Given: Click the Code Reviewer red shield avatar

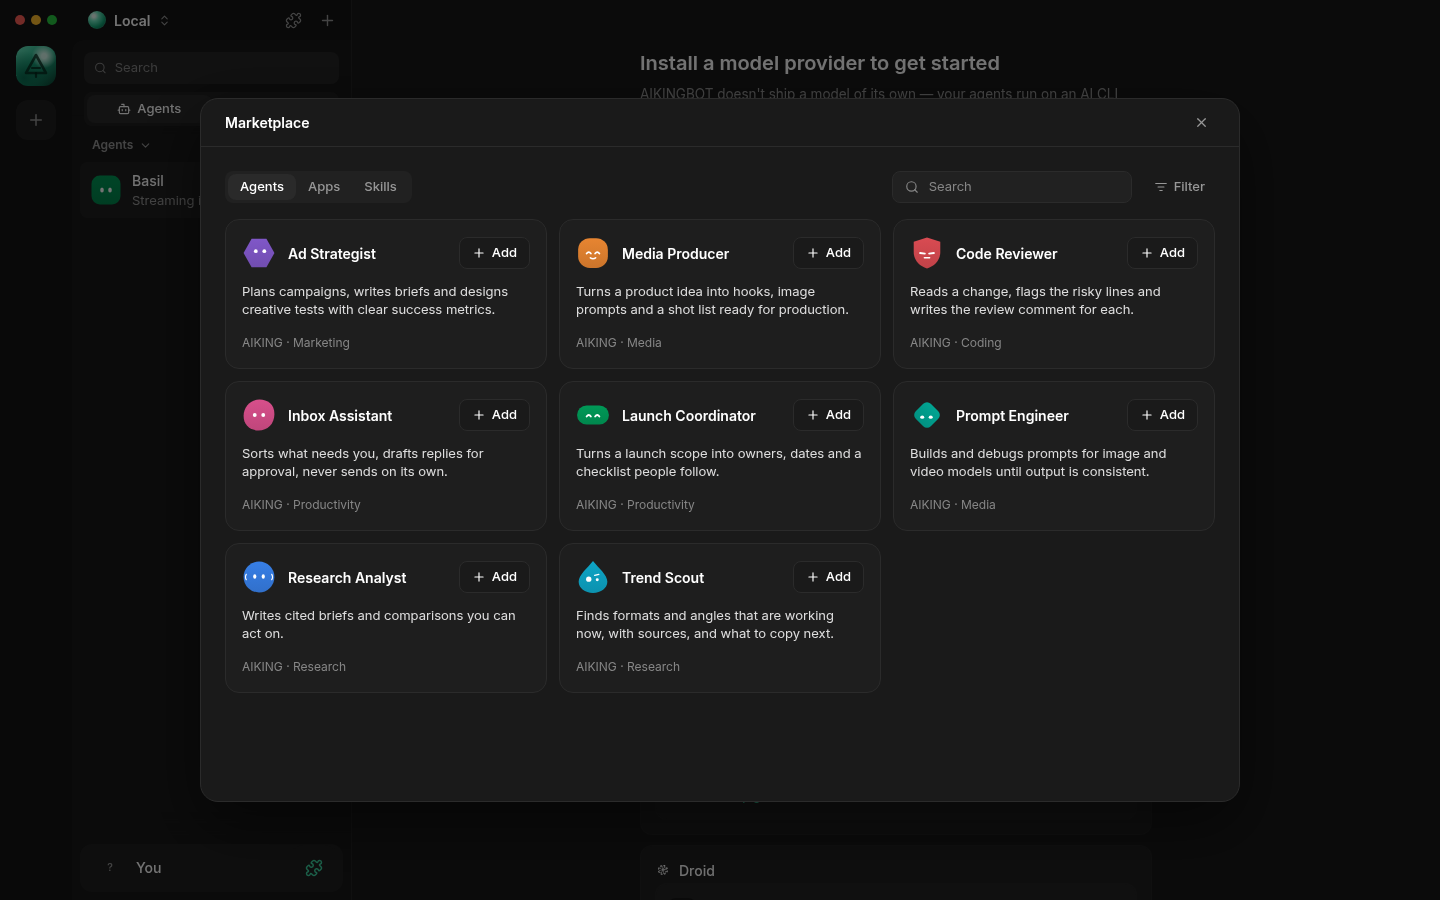Looking at the screenshot, I should pyautogui.click(x=927, y=253).
